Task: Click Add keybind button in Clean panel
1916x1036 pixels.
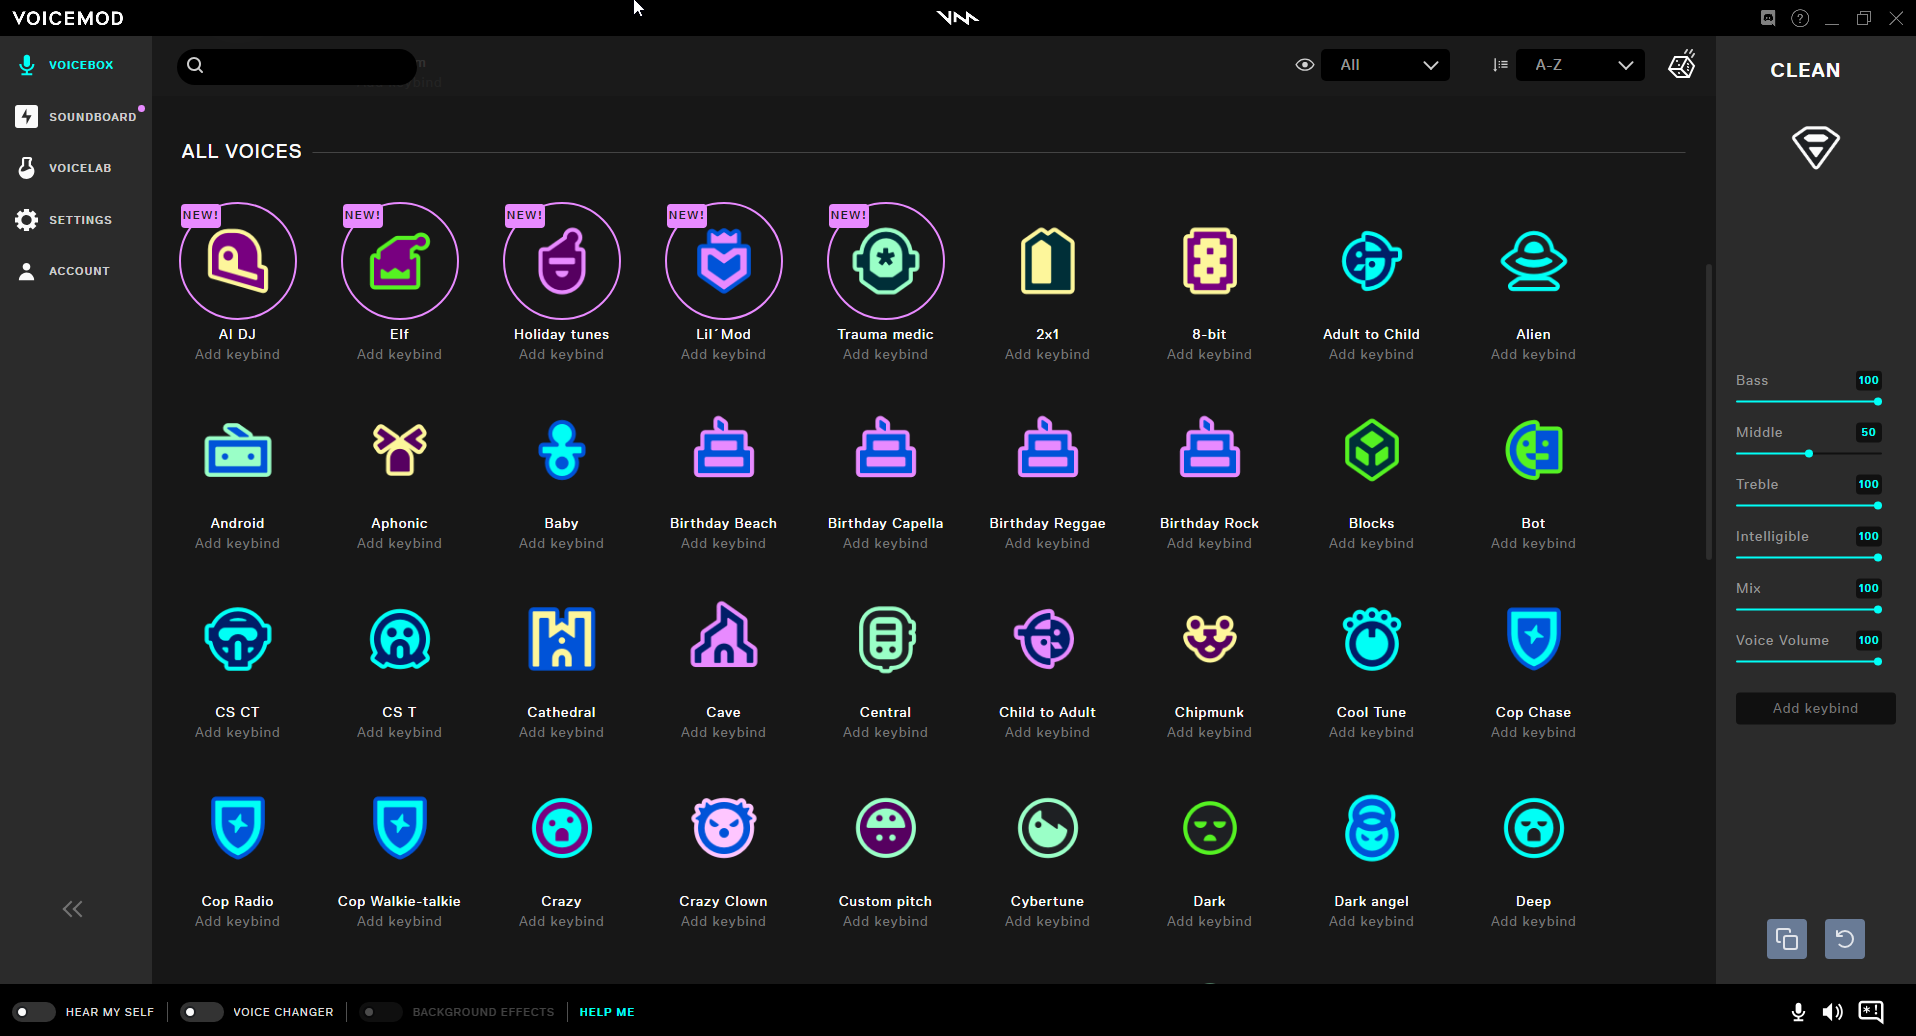Action: coord(1815,708)
